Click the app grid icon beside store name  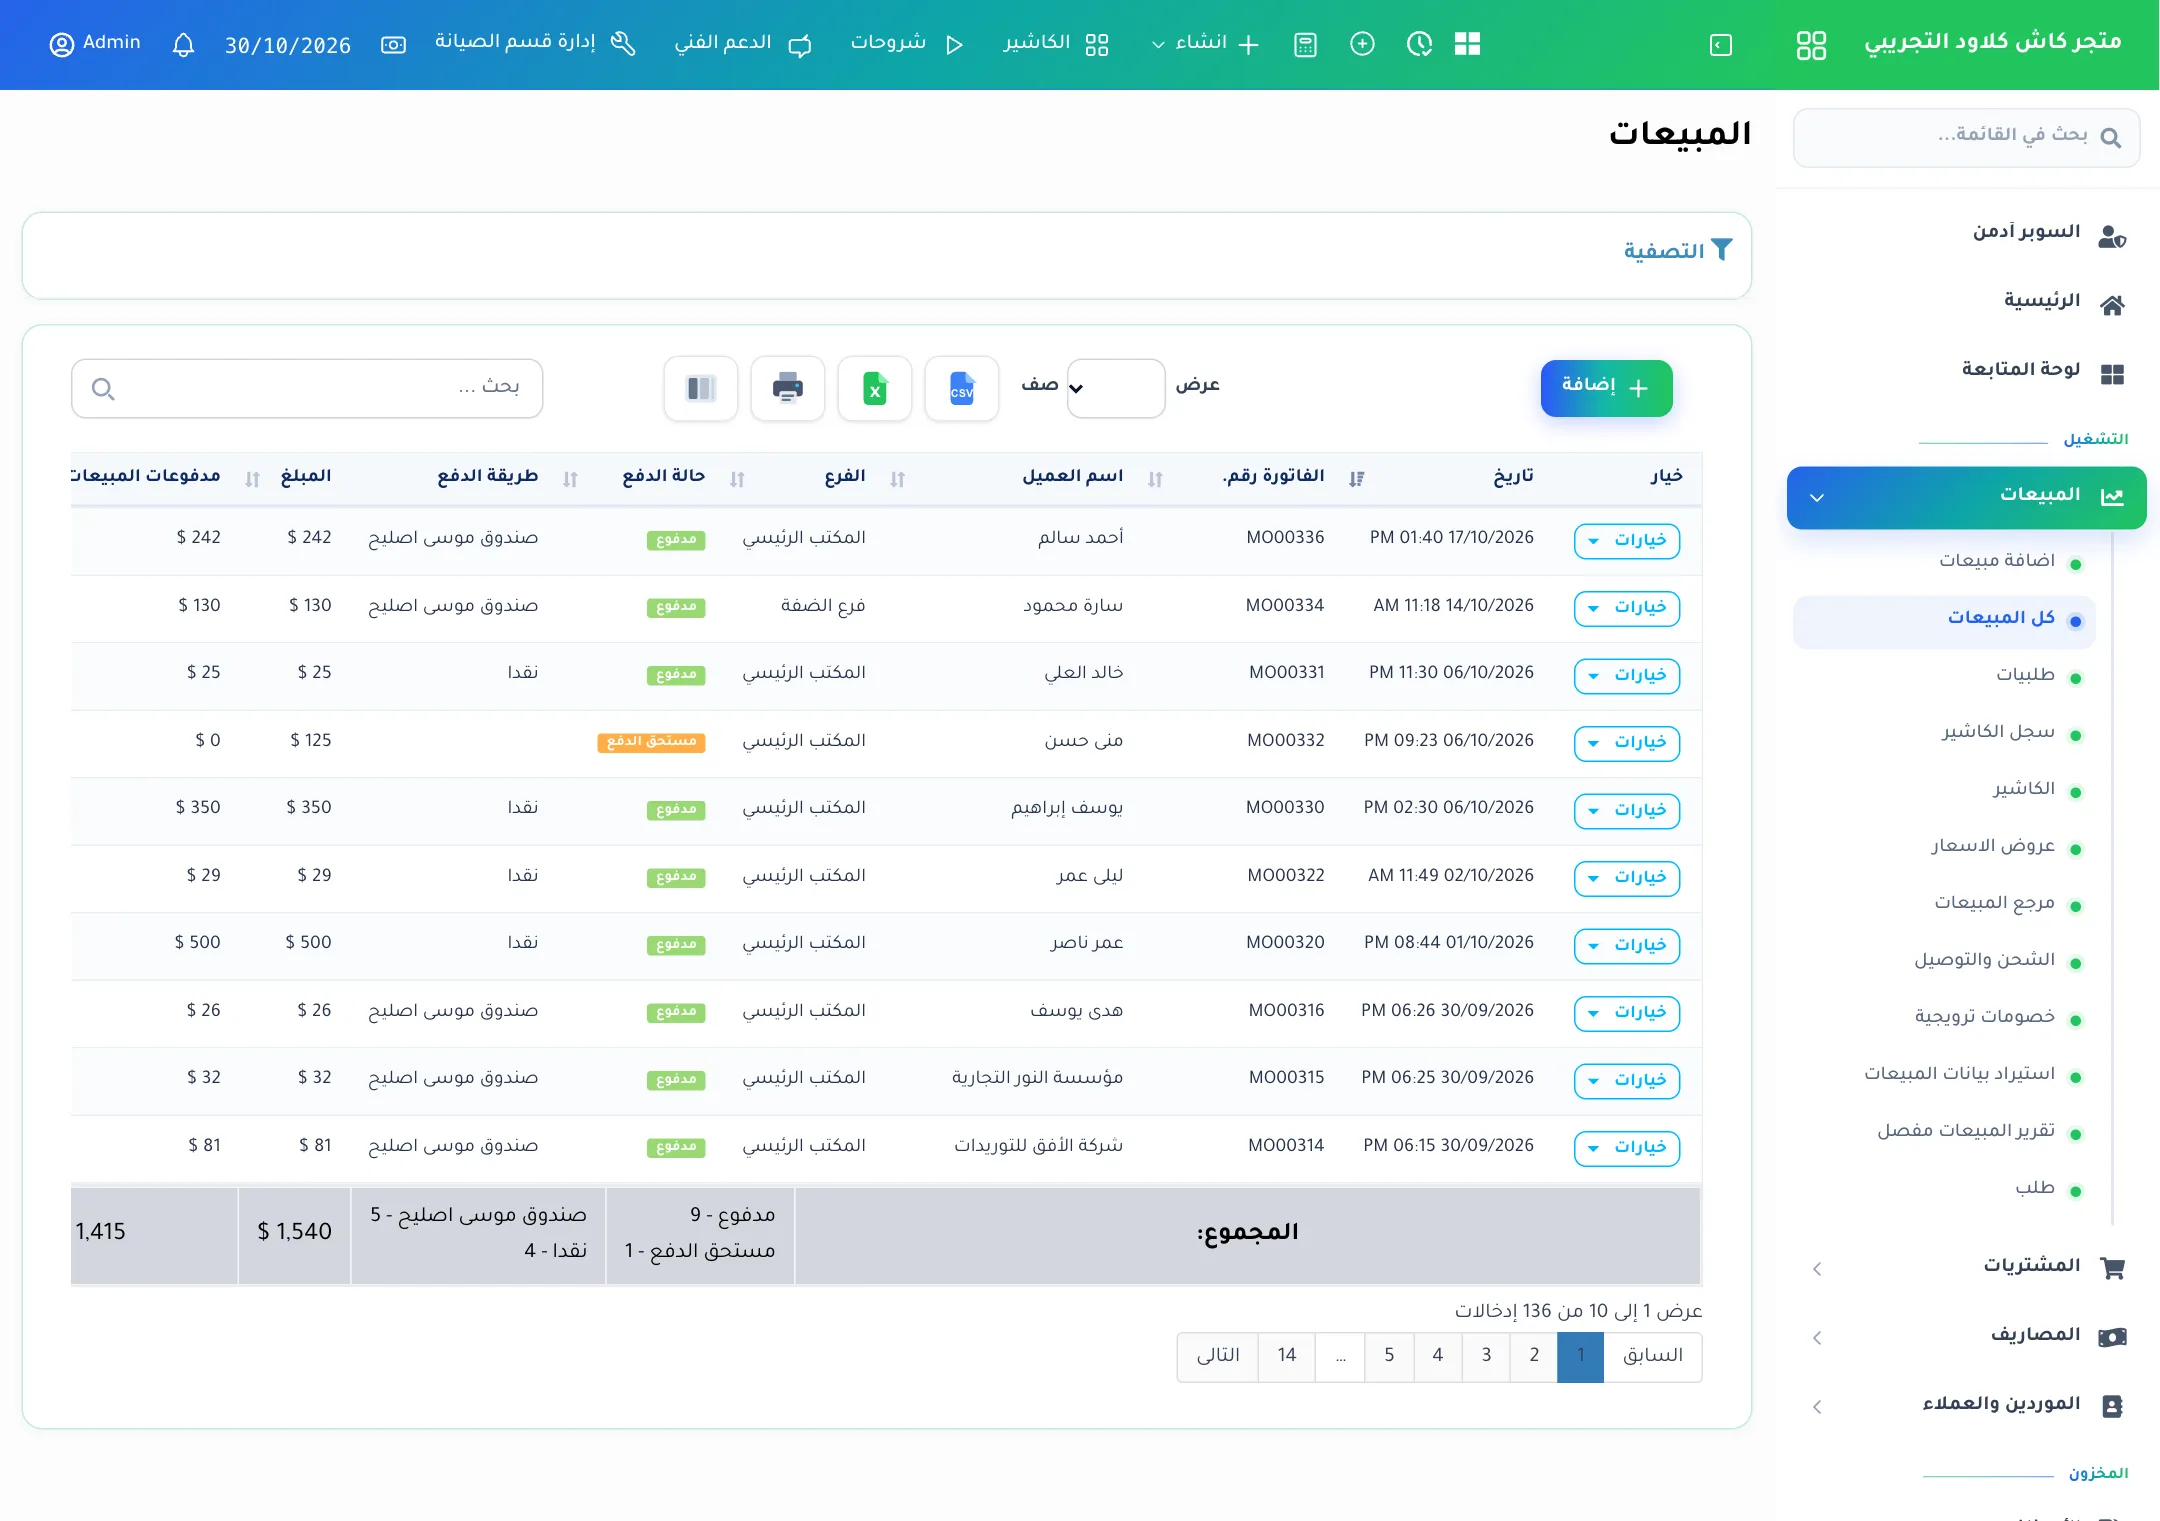pos(1811,45)
